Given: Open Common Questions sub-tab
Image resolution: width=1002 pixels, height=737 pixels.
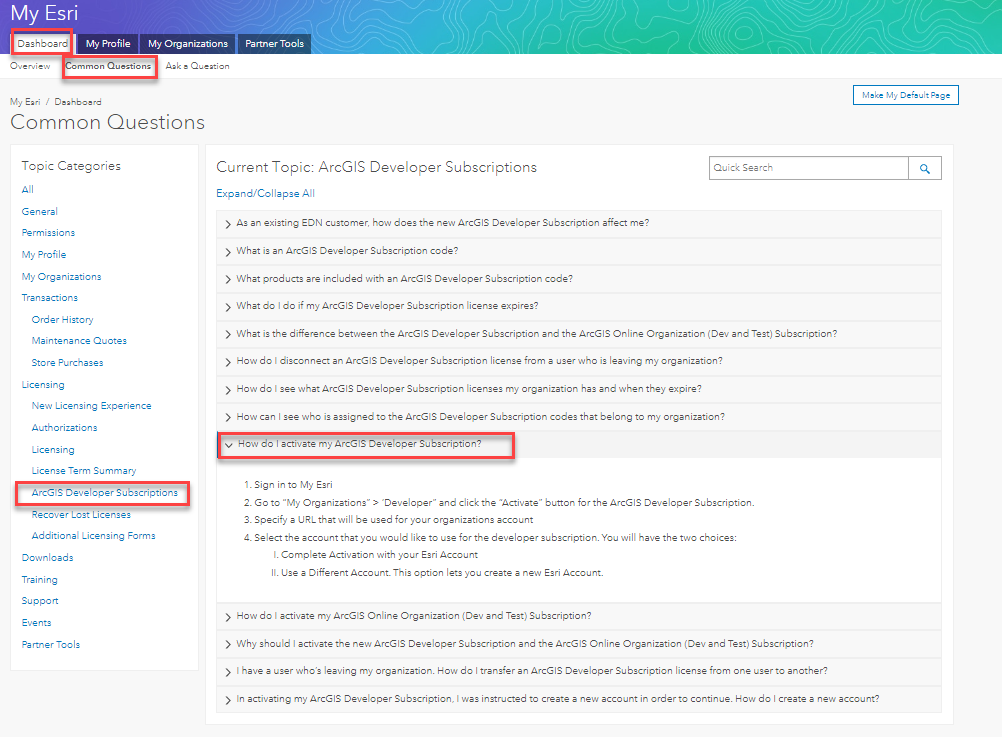Looking at the screenshot, I should [108, 66].
